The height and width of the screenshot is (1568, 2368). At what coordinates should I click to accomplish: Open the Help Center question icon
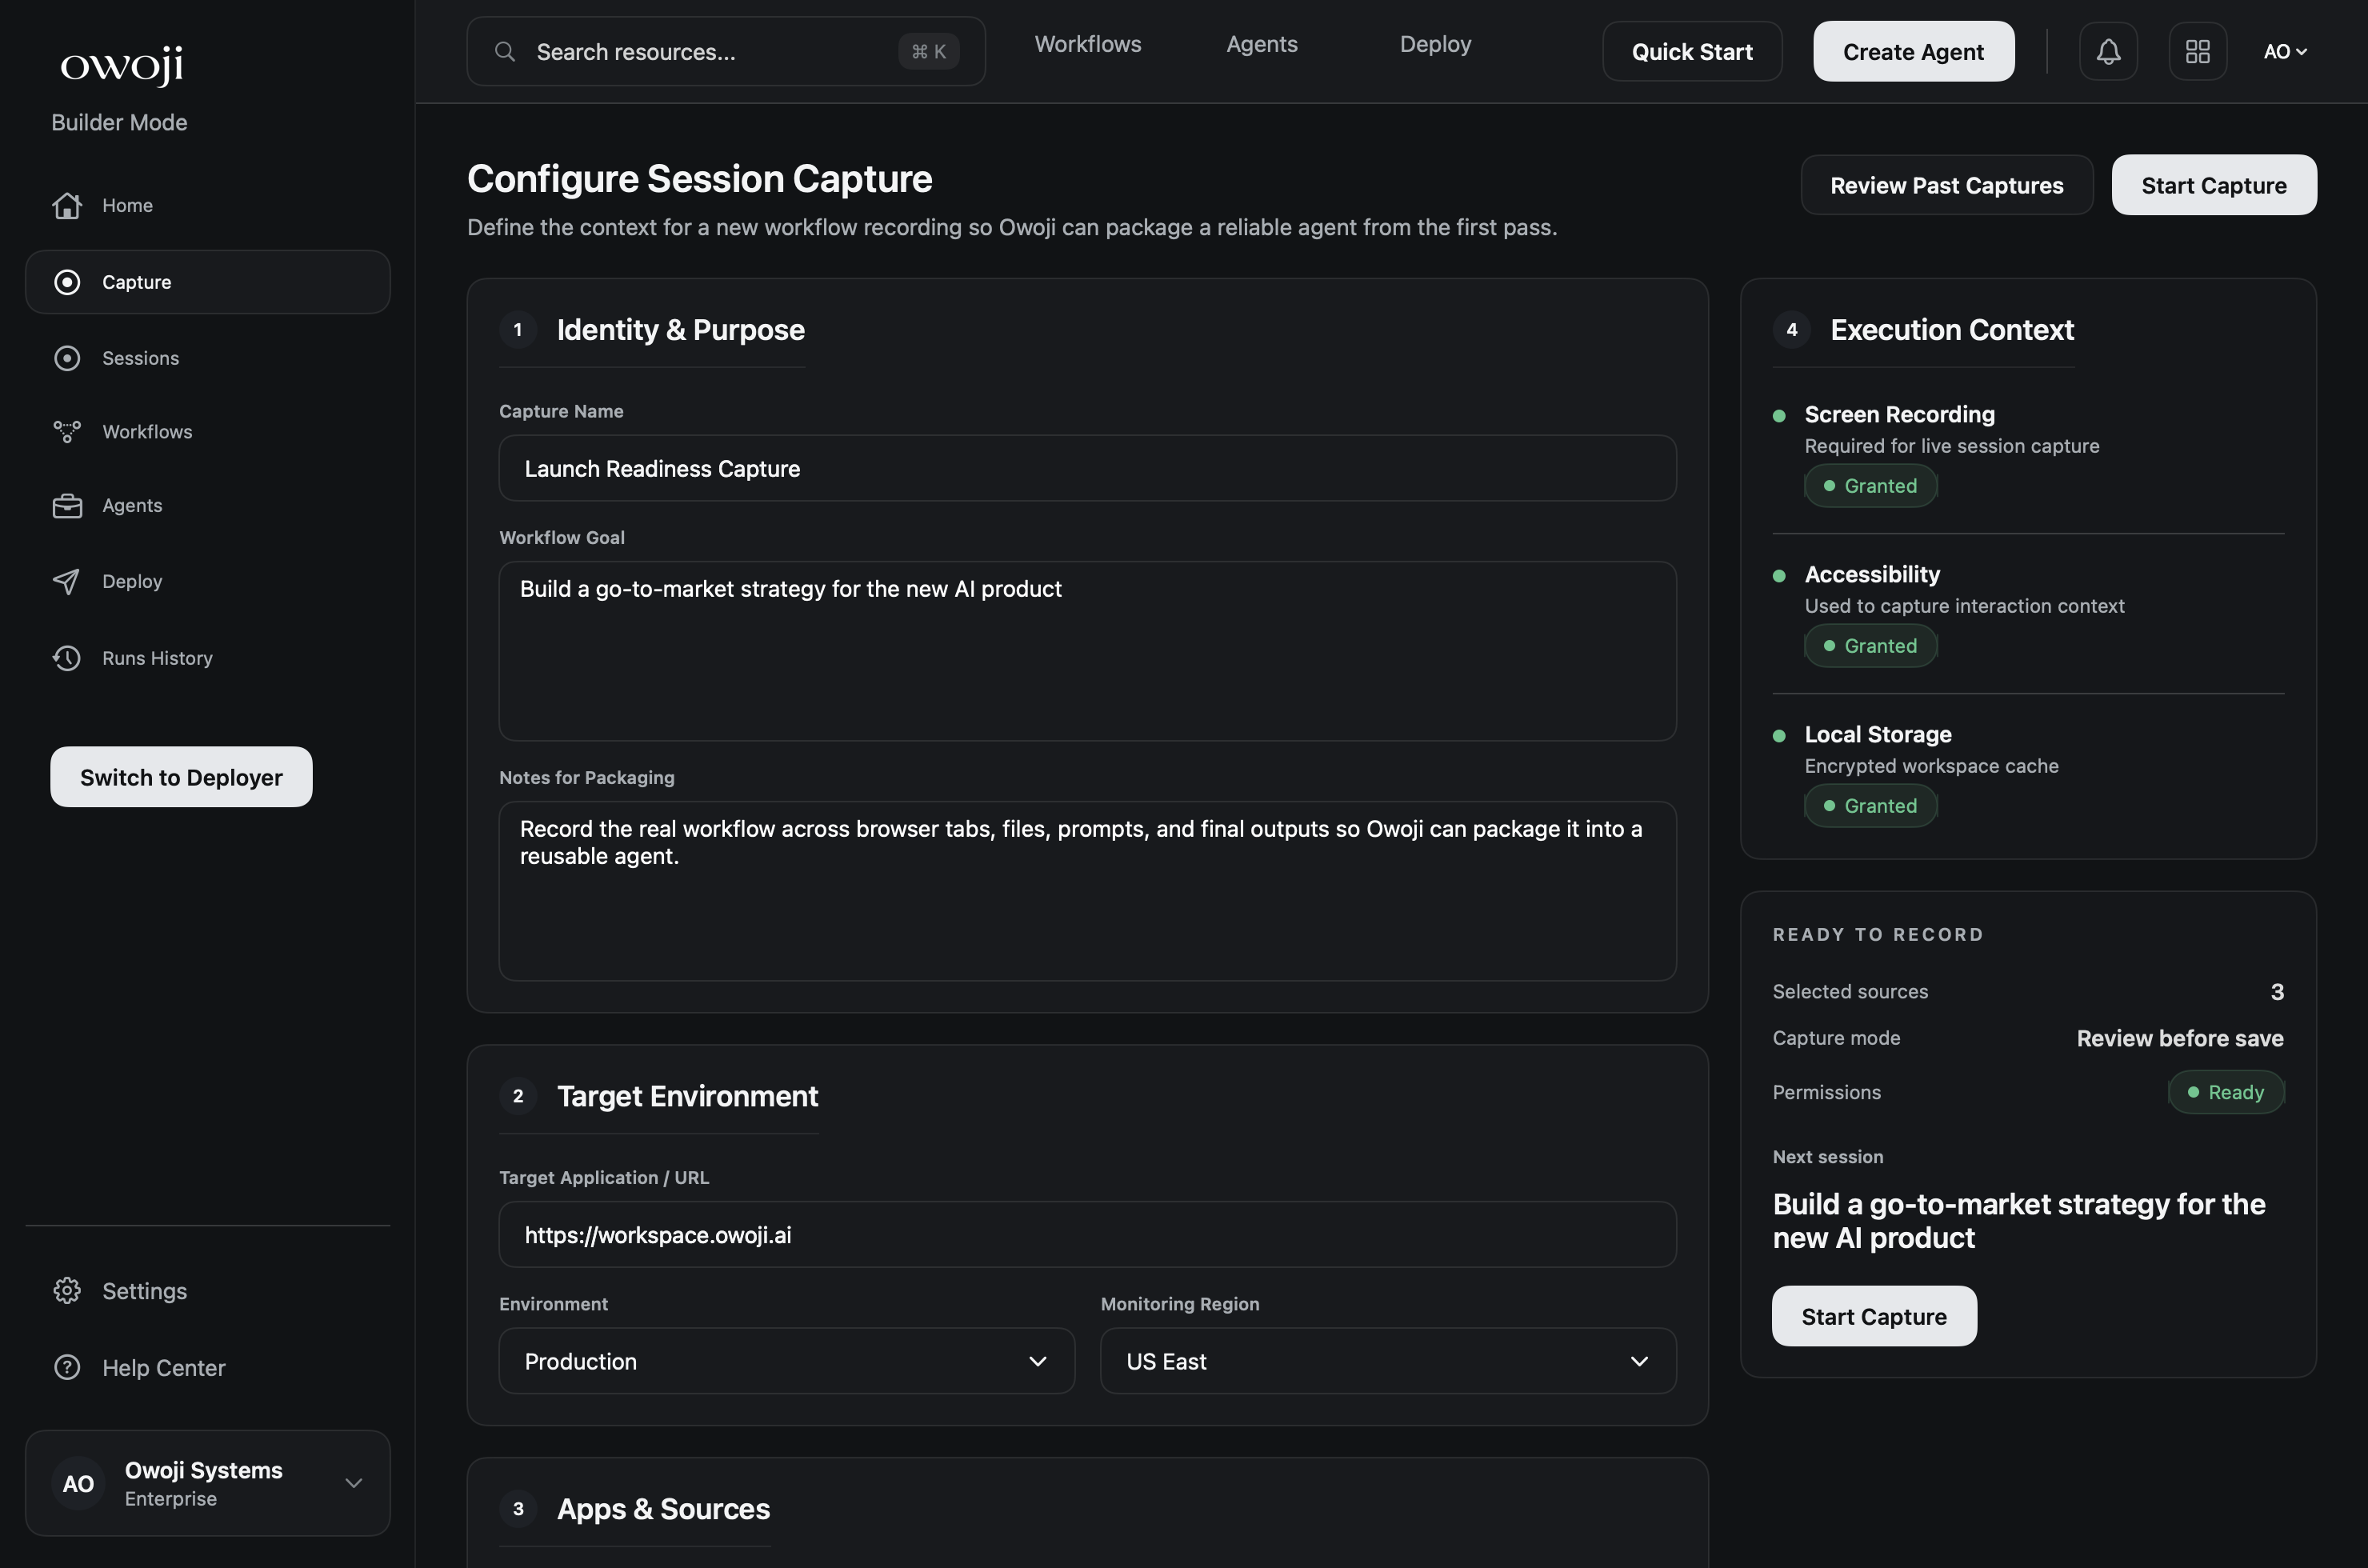pyautogui.click(x=67, y=1367)
